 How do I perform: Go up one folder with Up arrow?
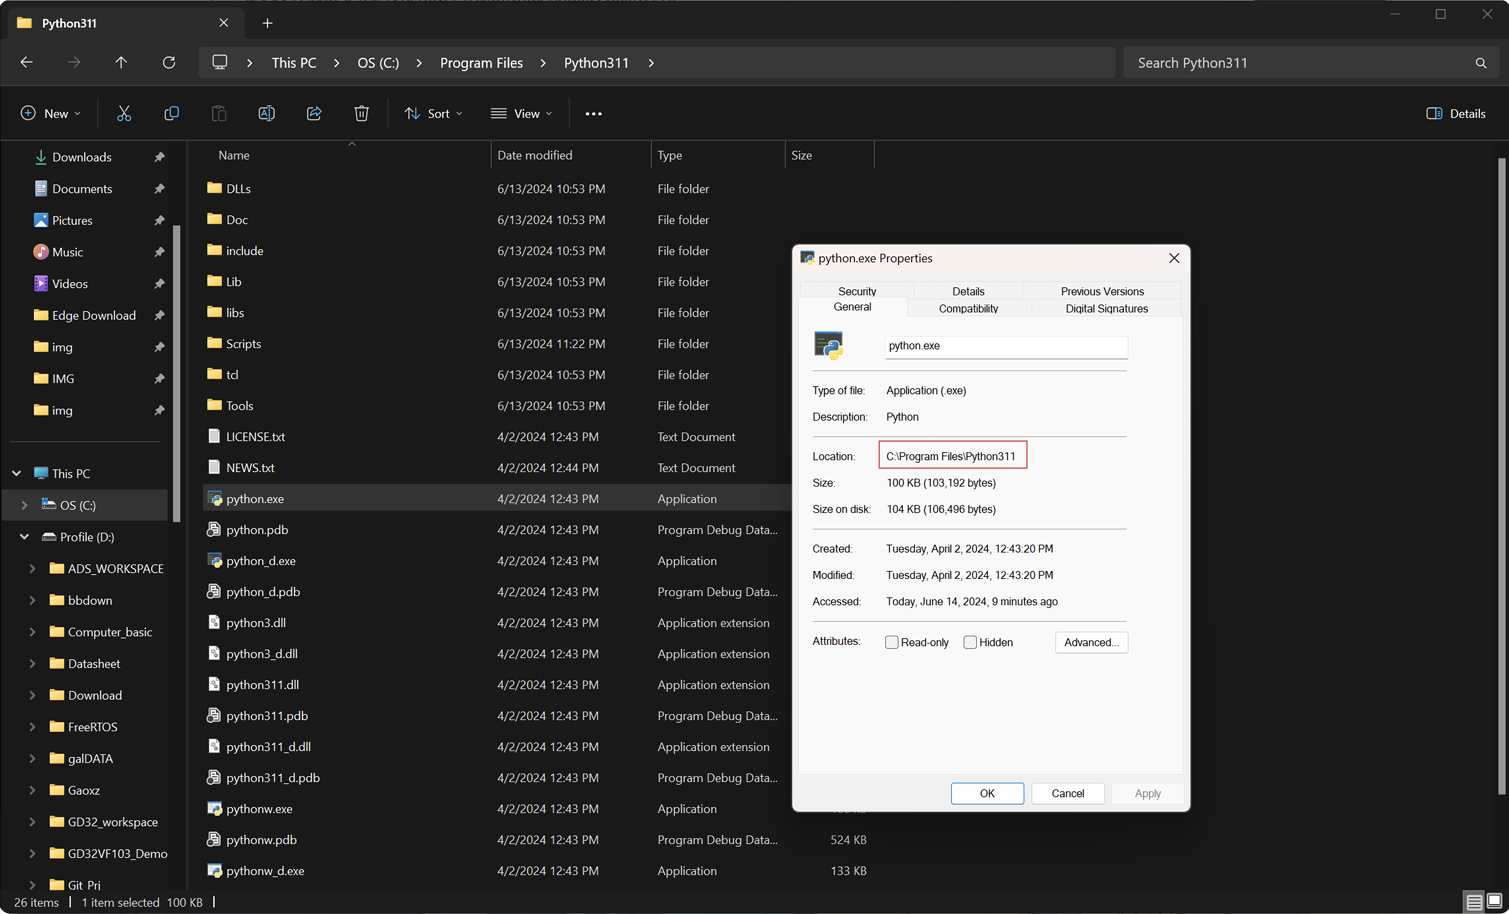121,62
